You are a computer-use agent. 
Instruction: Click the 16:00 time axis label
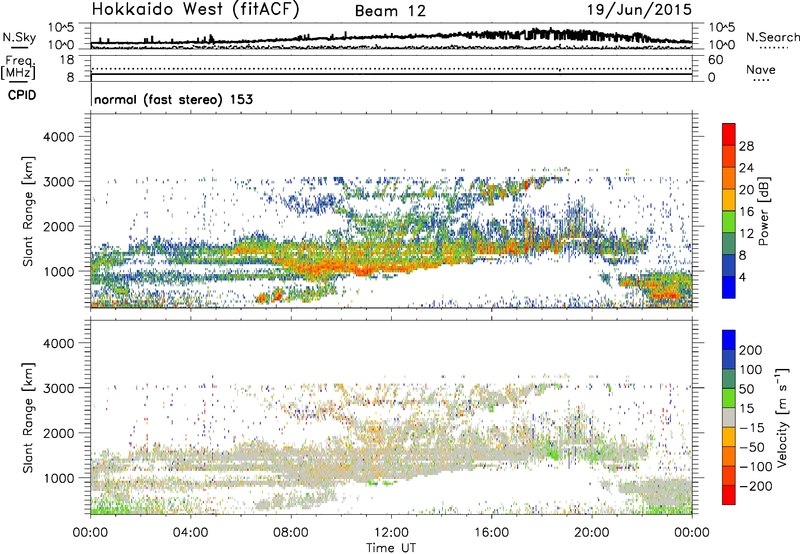pyautogui.click(x=491, y=533)
